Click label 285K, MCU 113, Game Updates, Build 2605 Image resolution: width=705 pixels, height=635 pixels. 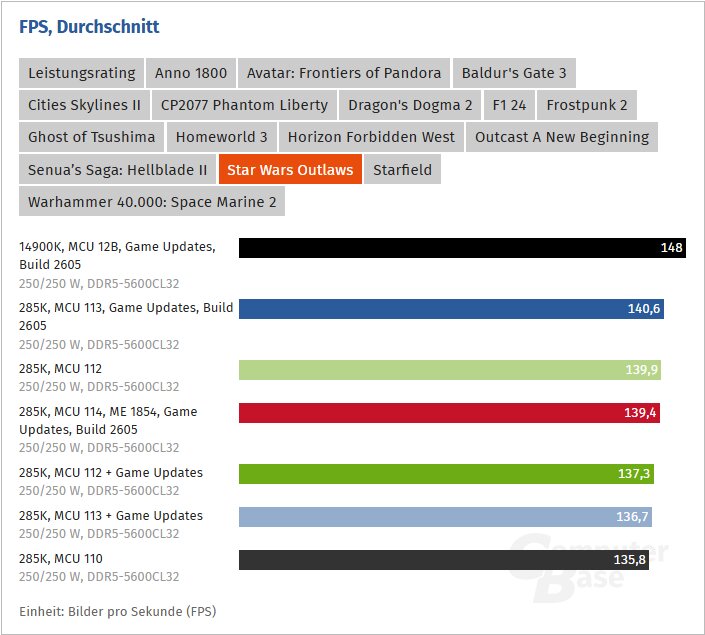pos(126,317)
